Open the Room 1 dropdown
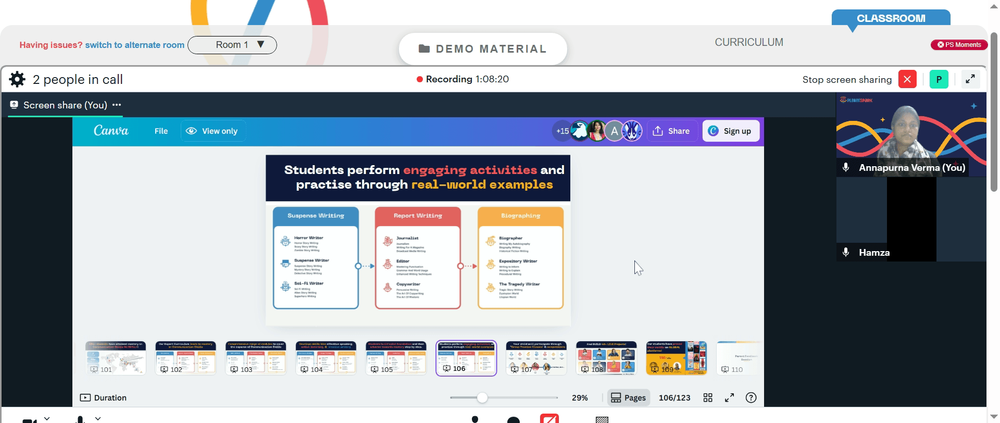The image size is (1000, 423). point(232,45)
